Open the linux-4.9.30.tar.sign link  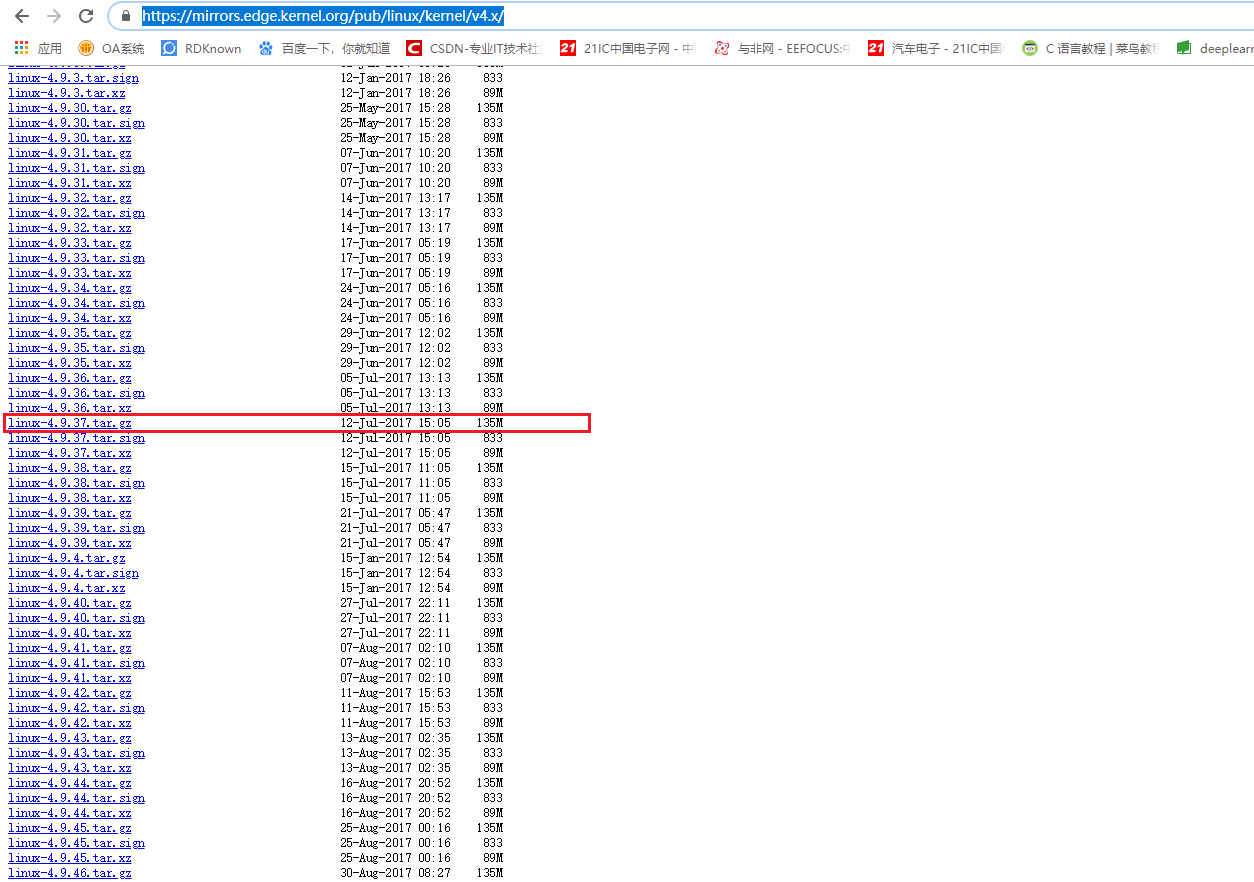point(76,123)
